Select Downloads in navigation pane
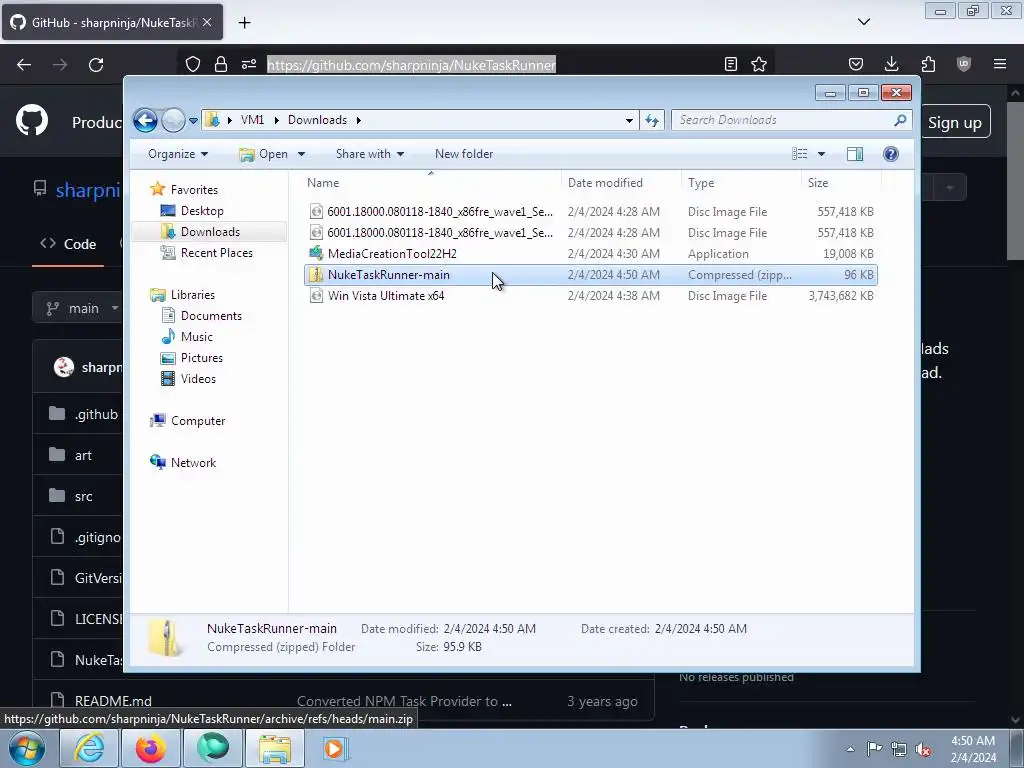 click(x=210, y=232)
